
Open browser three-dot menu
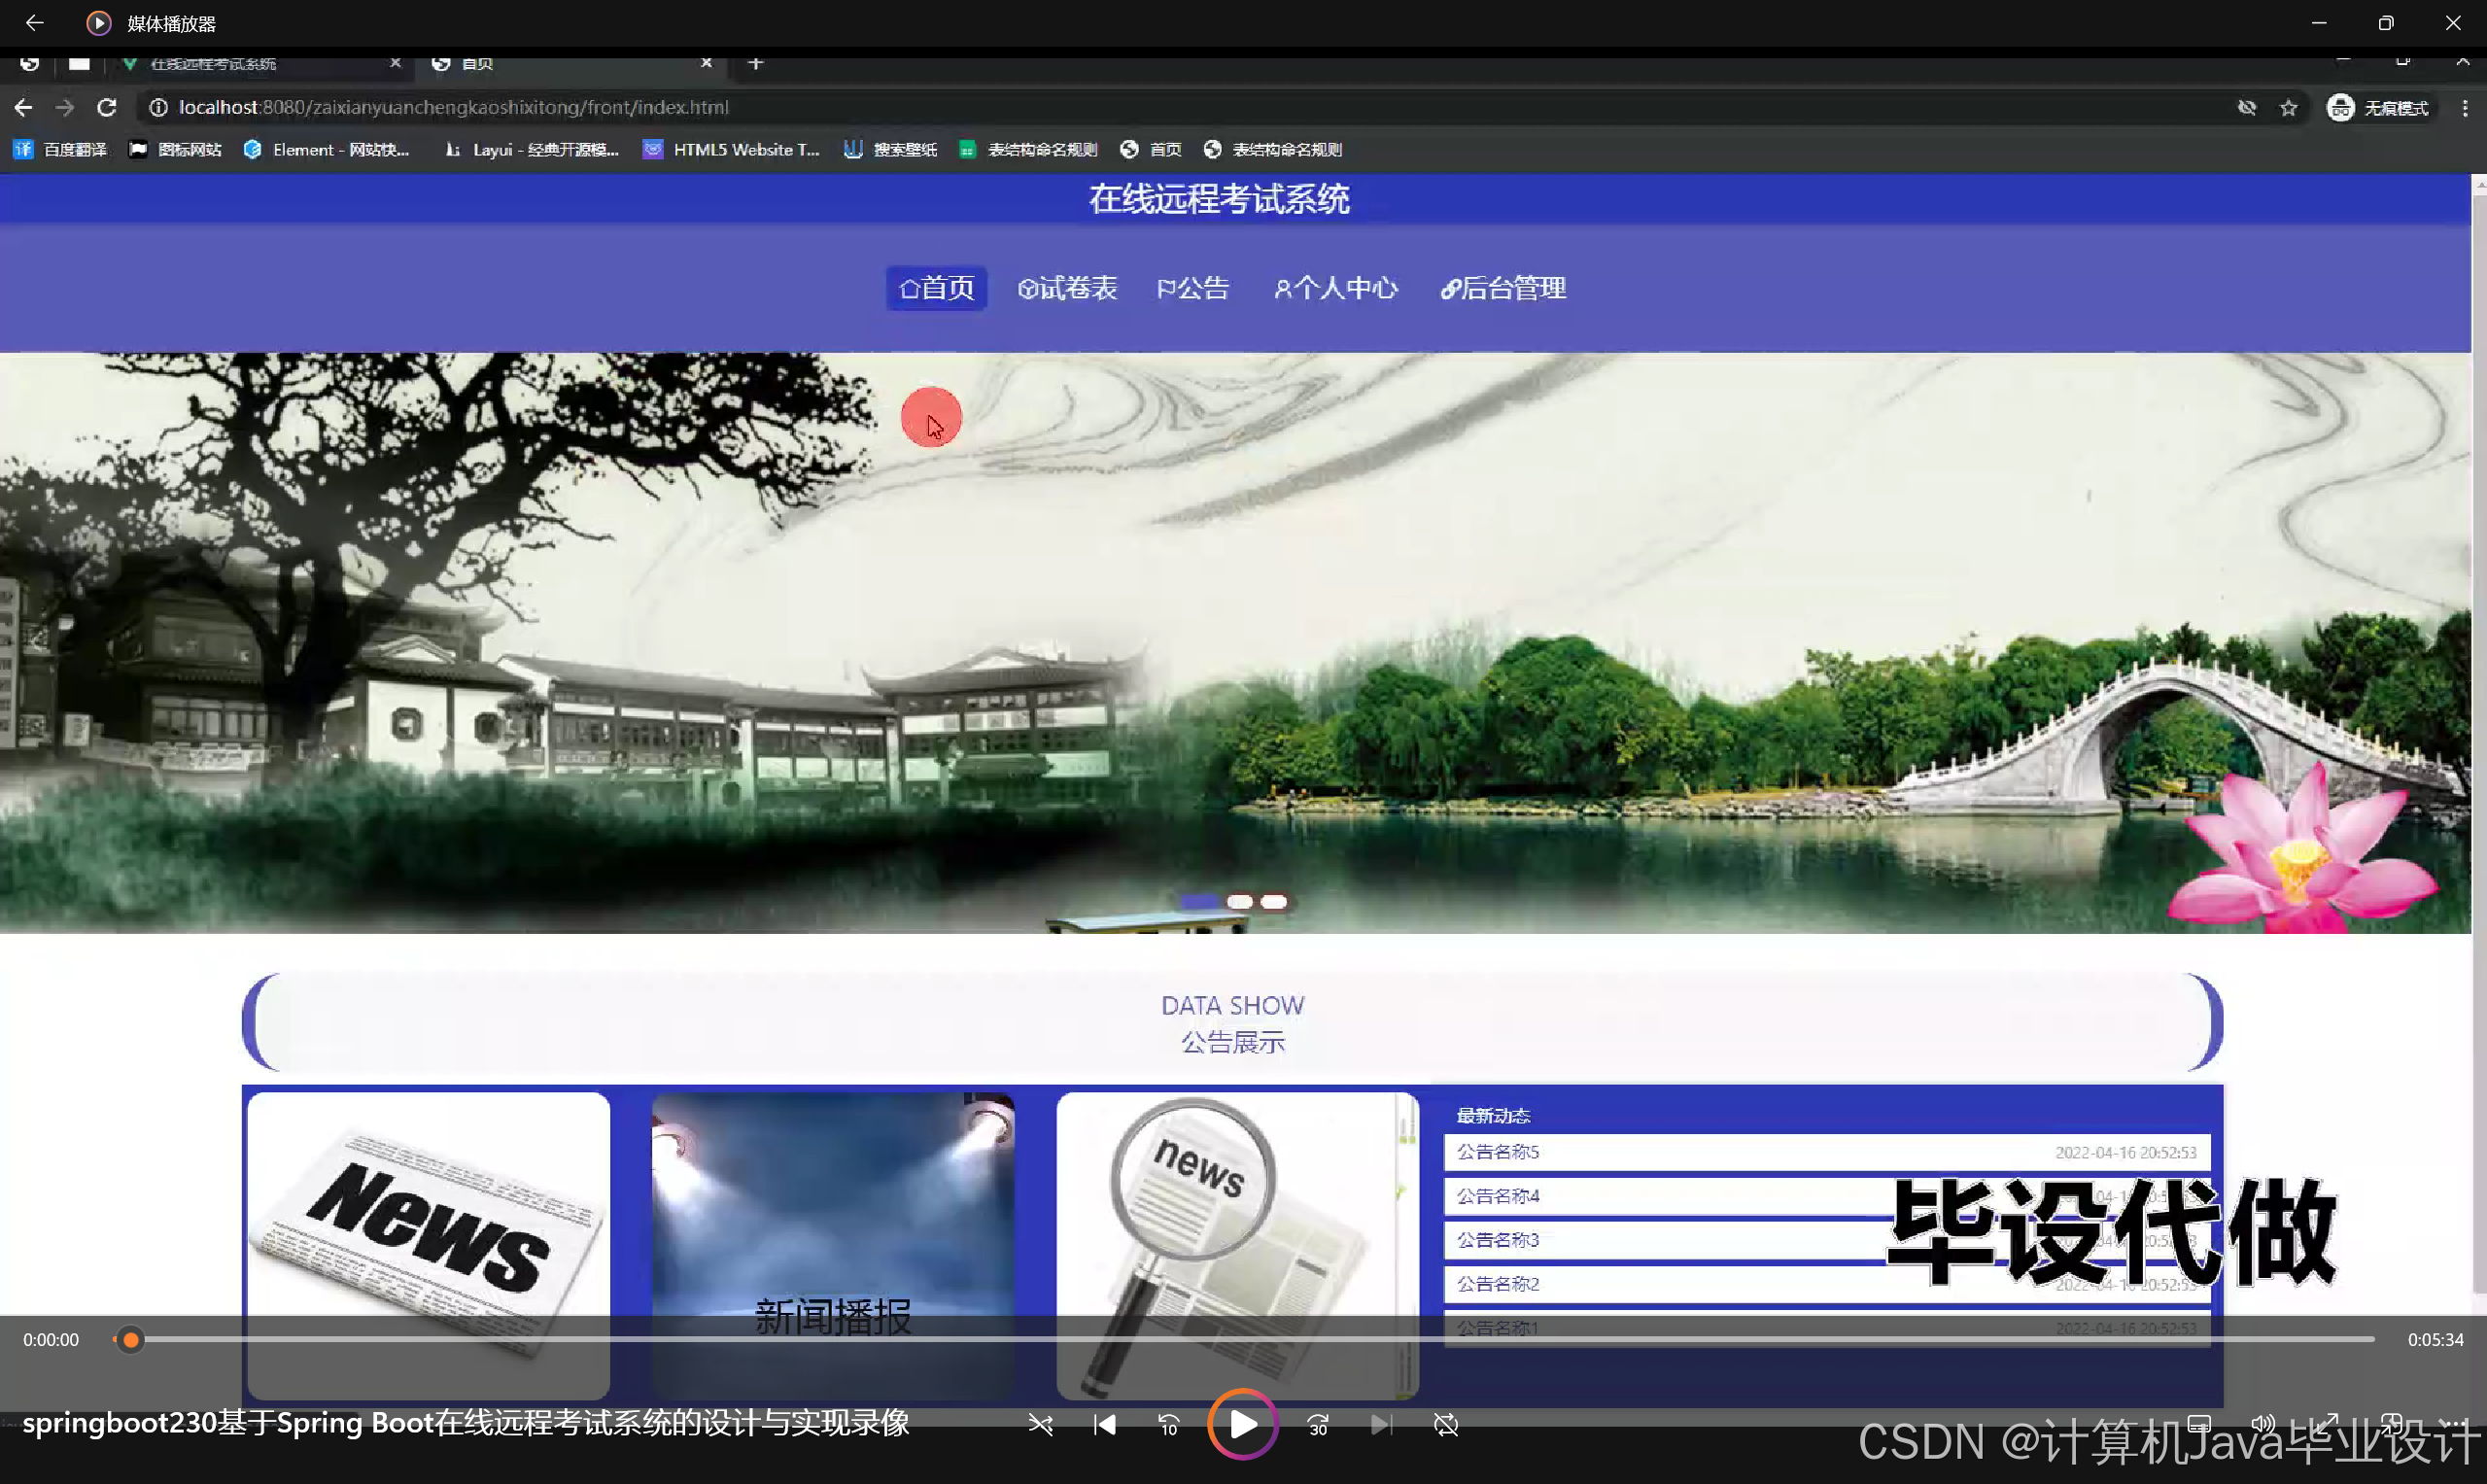tap(2465, 108)
